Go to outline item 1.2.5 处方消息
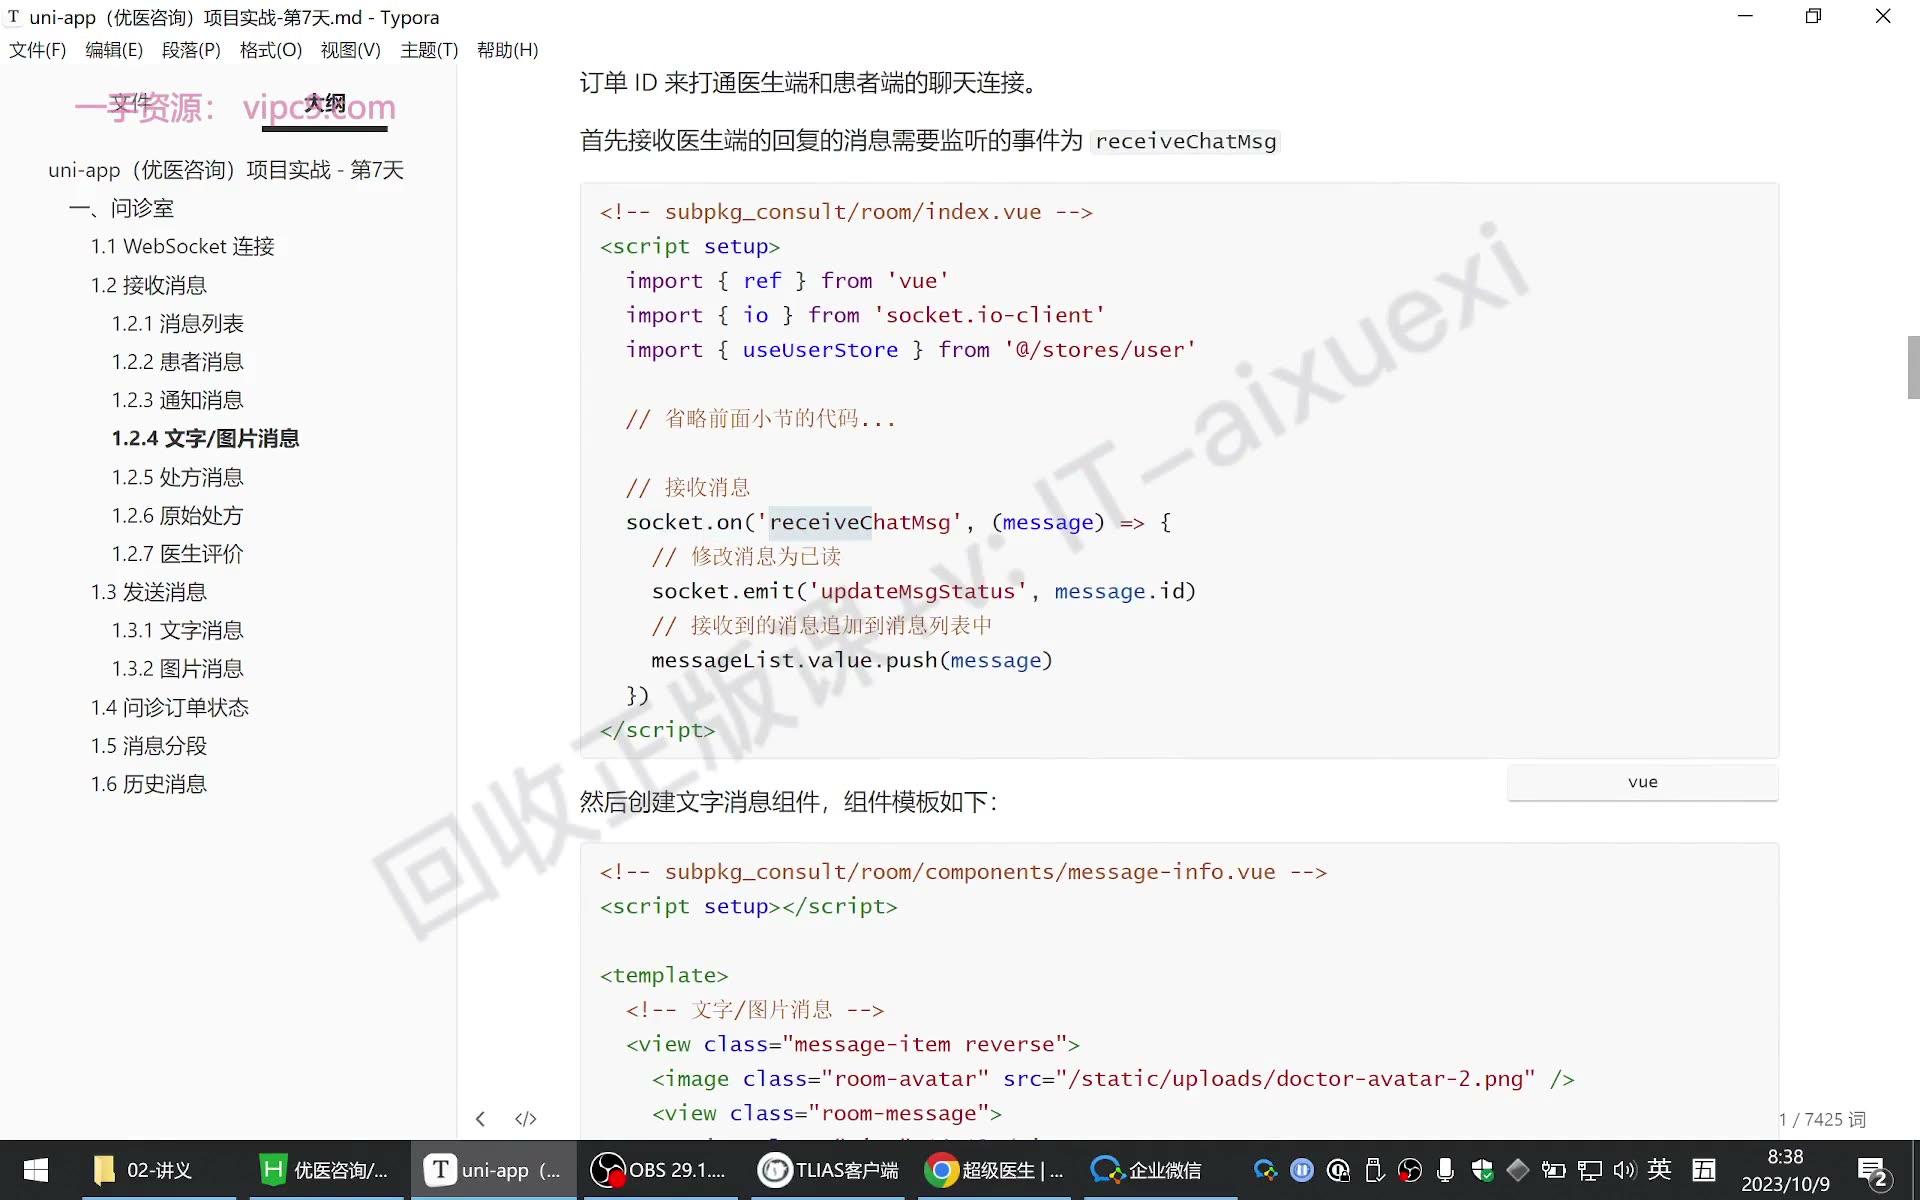The image size is (1920, 1200). [x=177, y=477]
